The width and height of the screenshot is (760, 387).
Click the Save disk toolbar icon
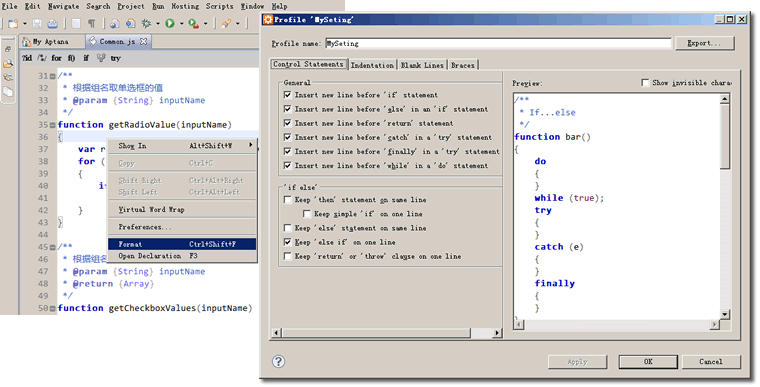[37, 23]
